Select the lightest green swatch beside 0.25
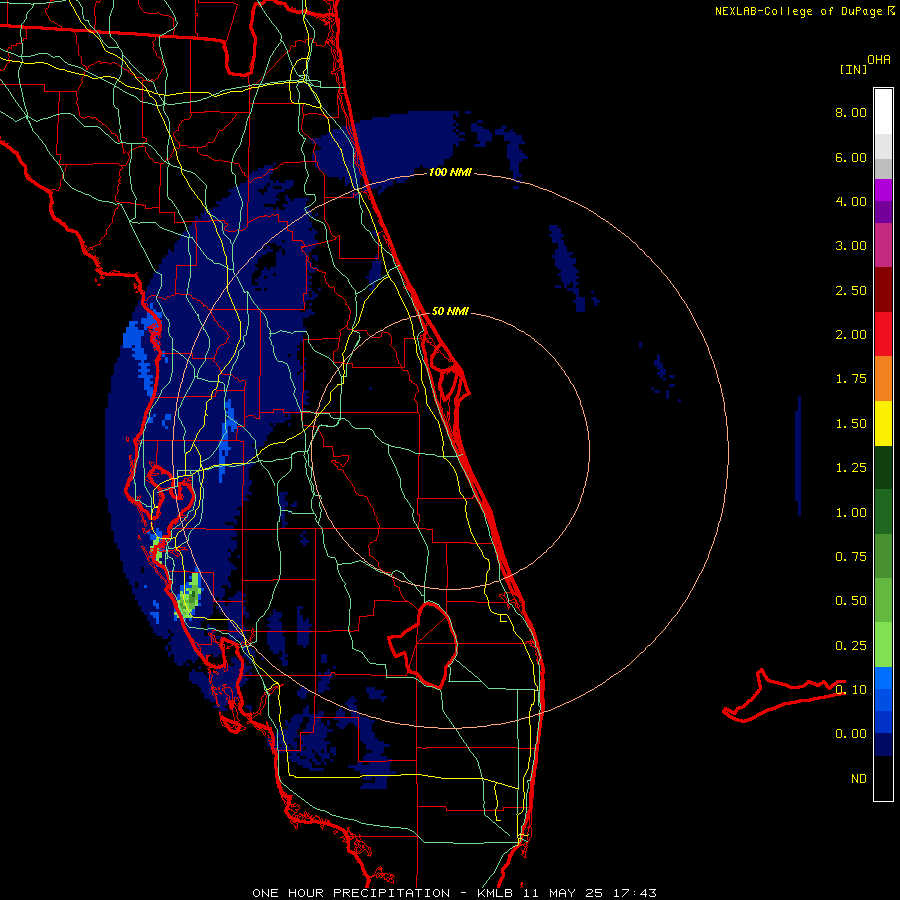The width and height of the screenshot is (900, 900). click(883, 645)
